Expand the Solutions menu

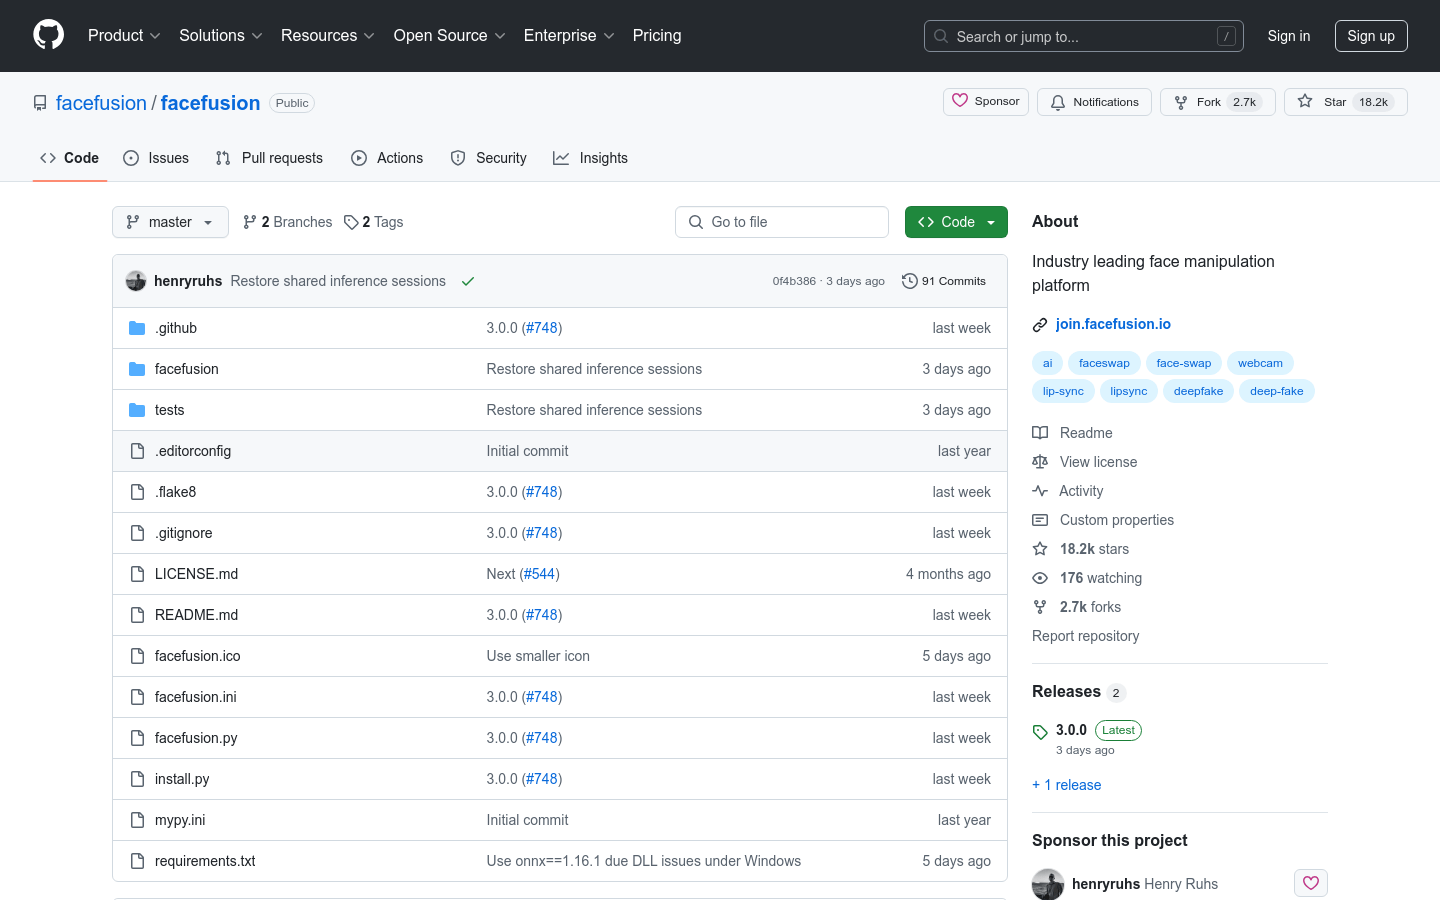coord(221,36)
